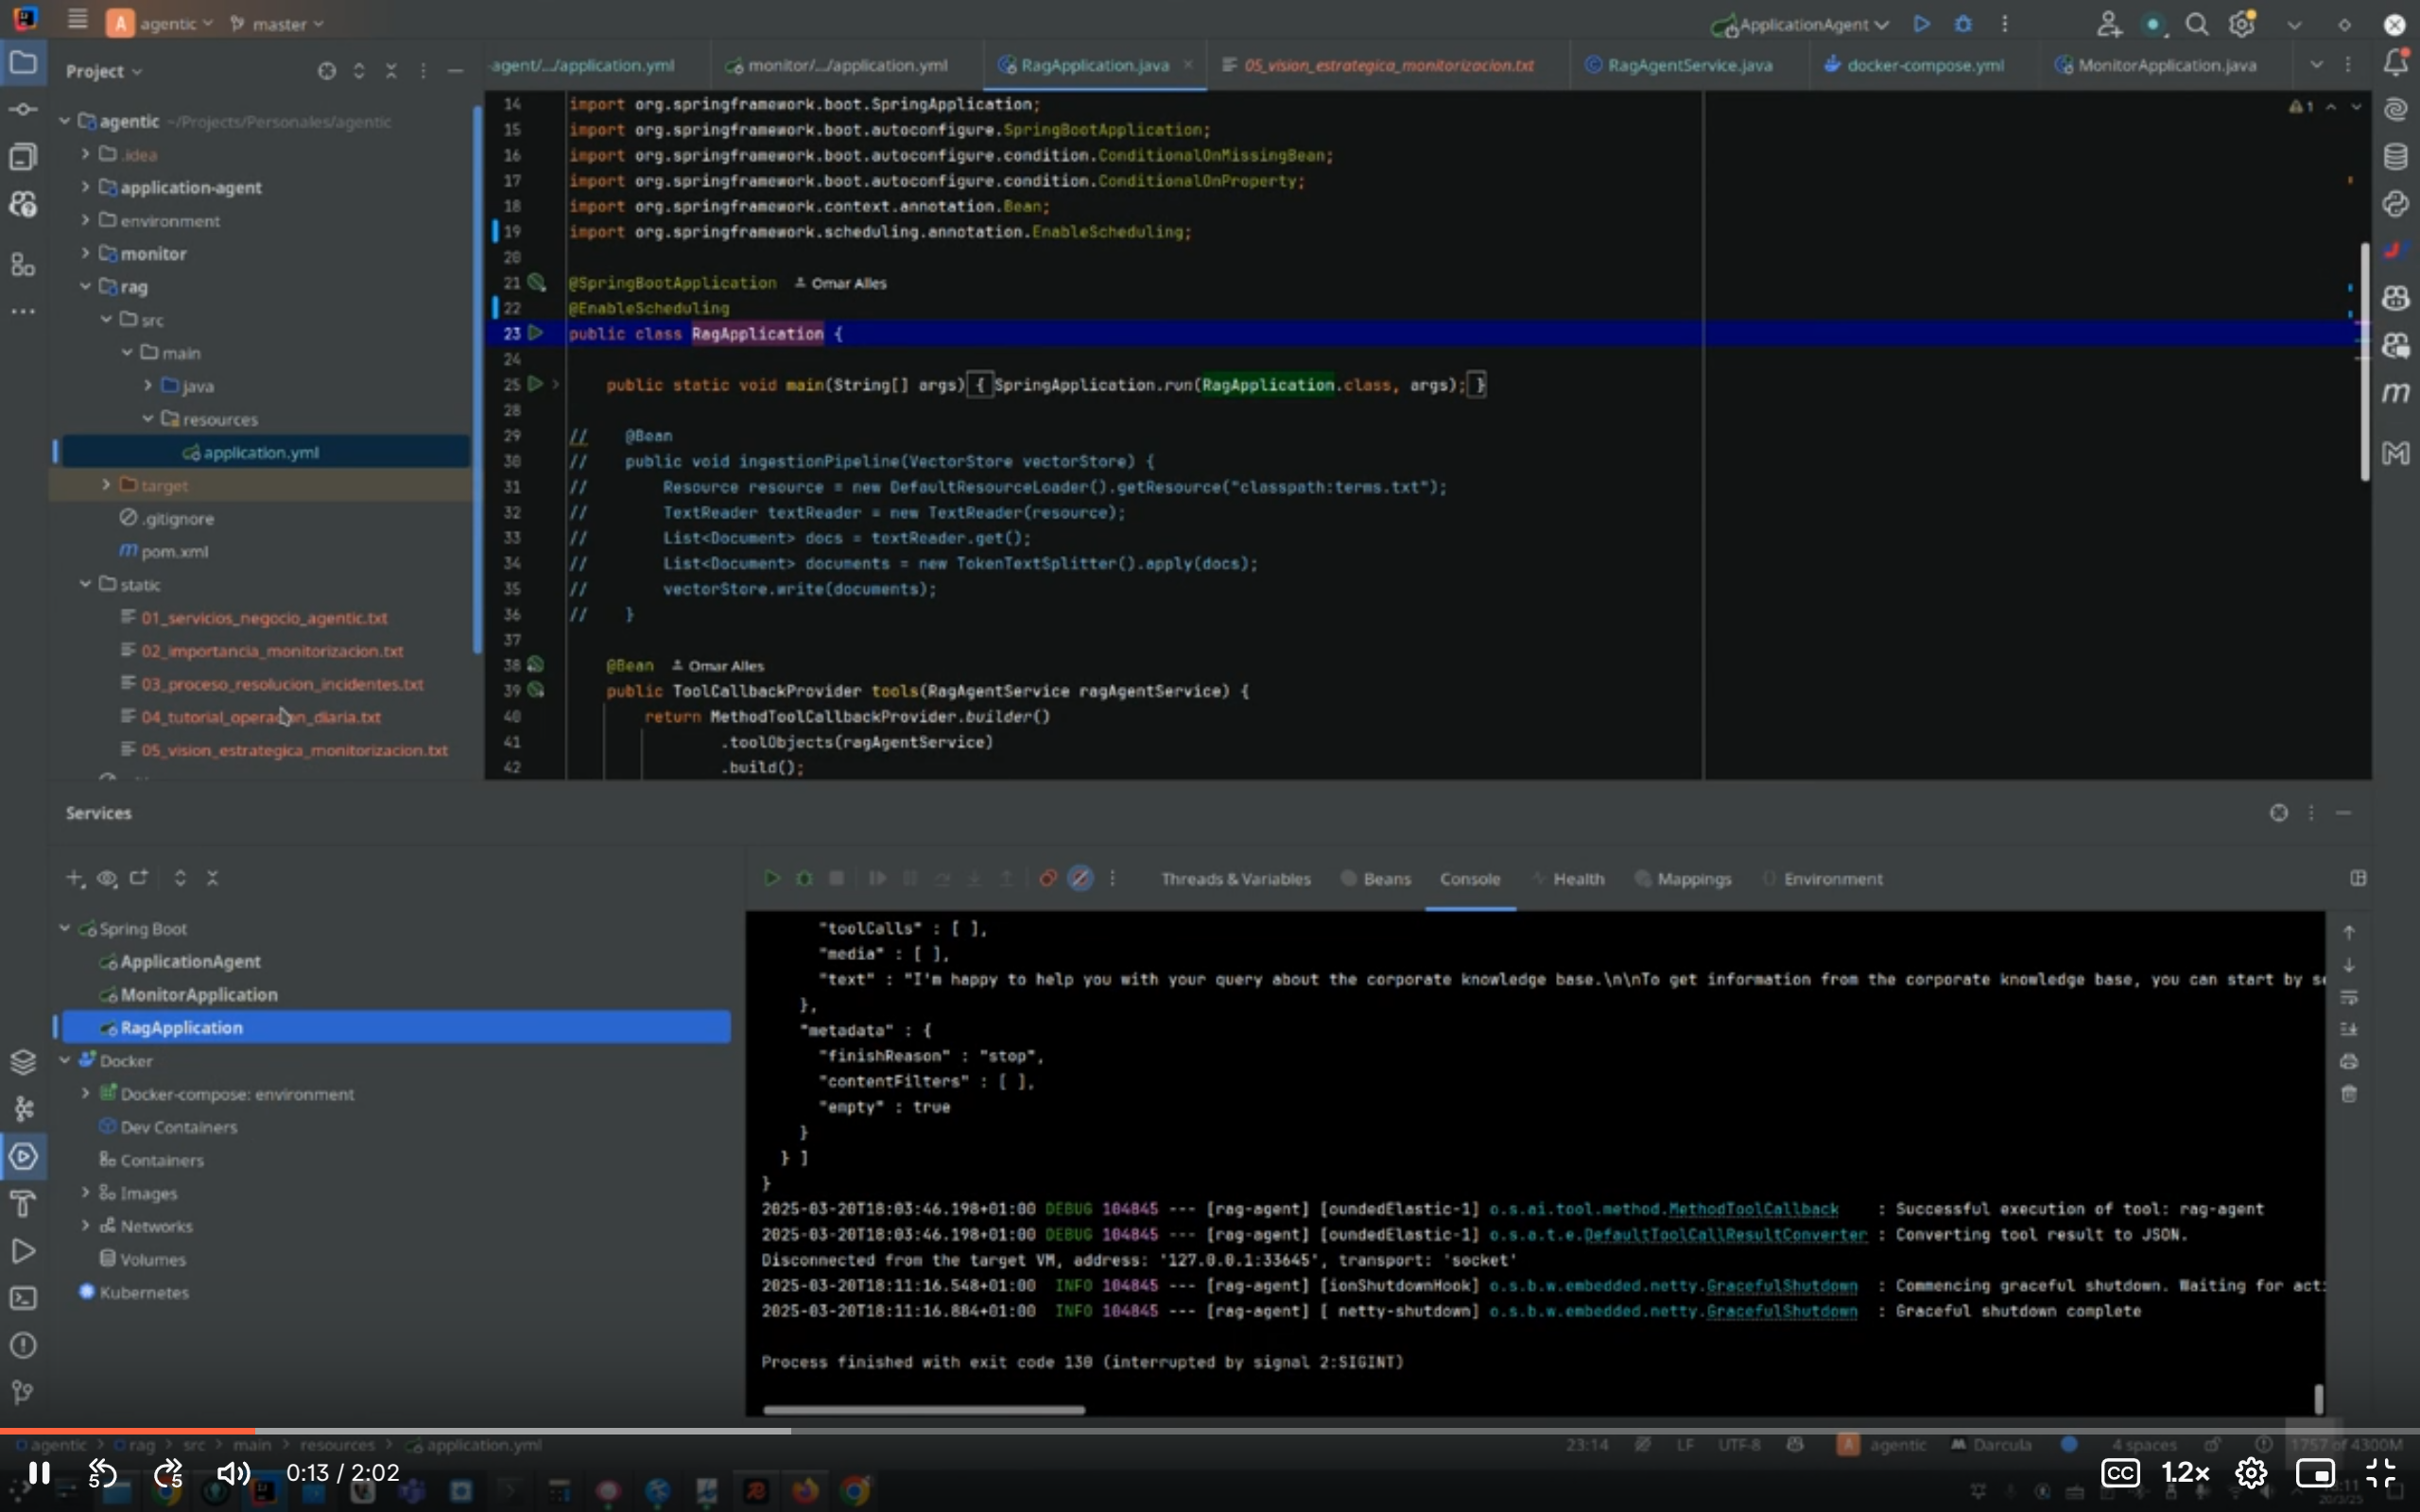
Task: Expand the monitor module folder
Action: [x=85, y=253]
